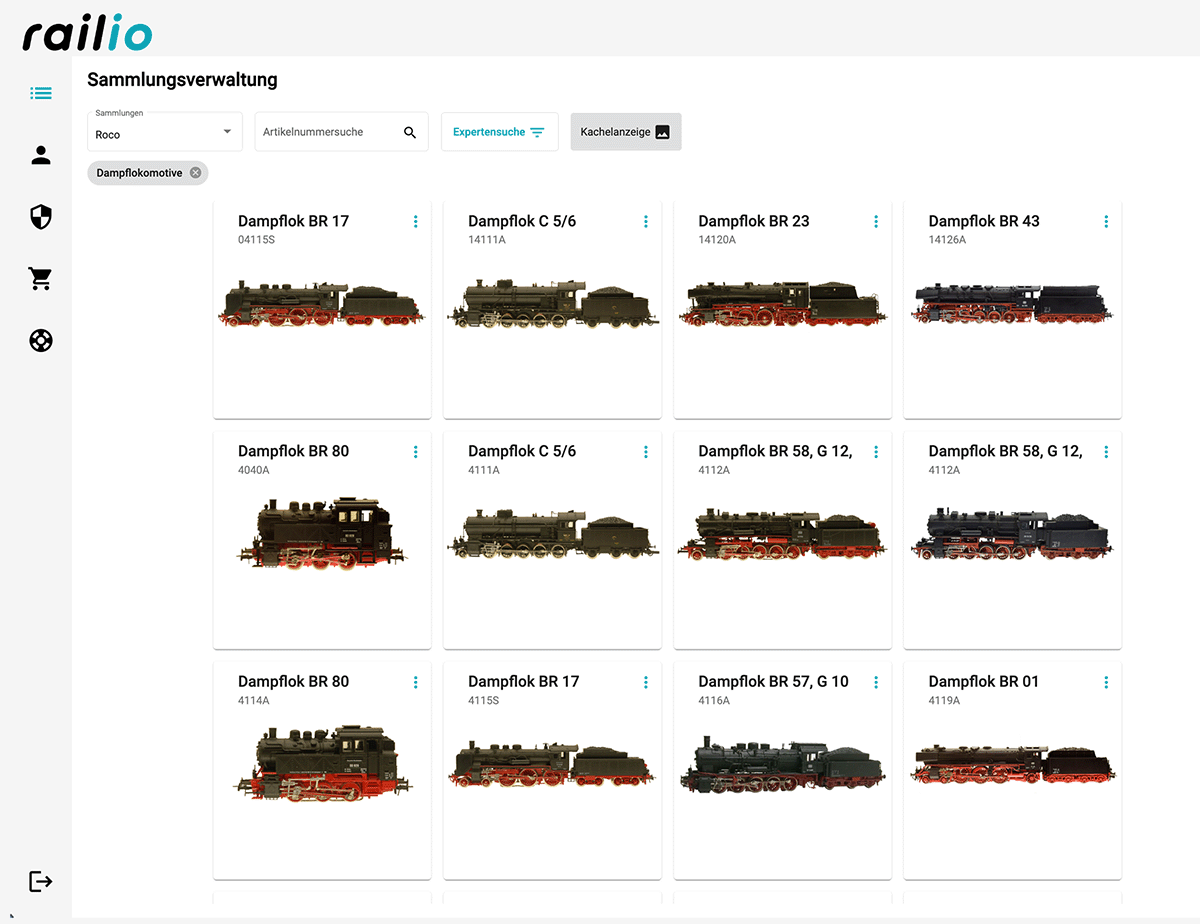Select the Dampflokomotive chip label

[x=139, y=173]
